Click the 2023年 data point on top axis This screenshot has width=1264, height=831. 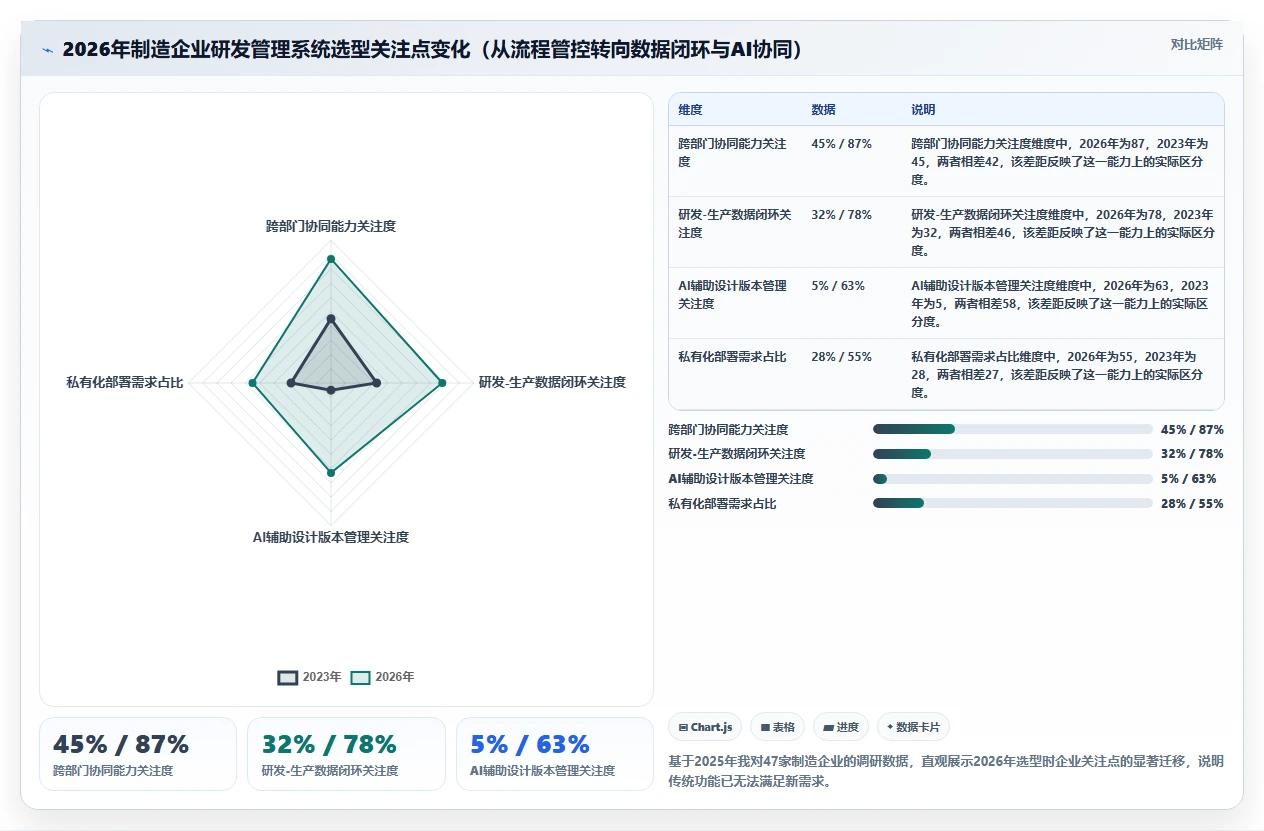(x=331, y=319)
